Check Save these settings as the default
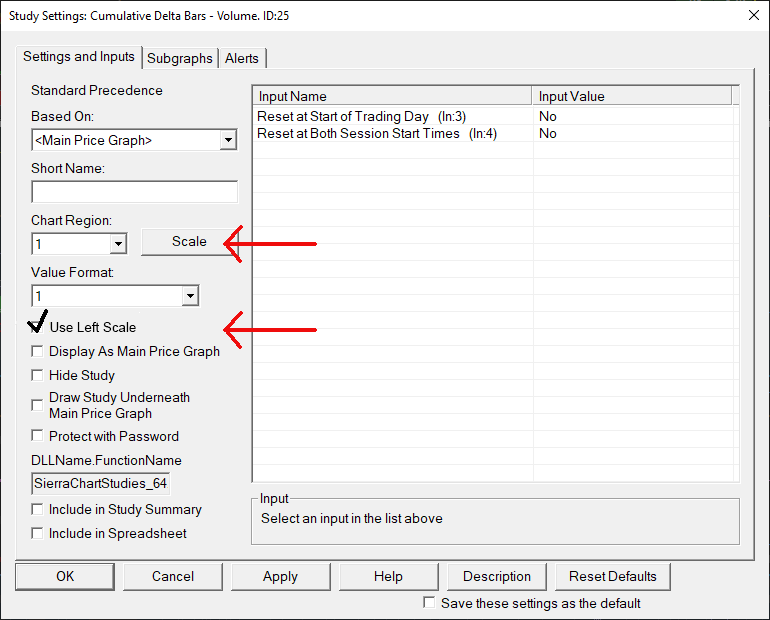The height and width of the screenshot is (620, 770). pyautogui.click(x=429, y=602)
